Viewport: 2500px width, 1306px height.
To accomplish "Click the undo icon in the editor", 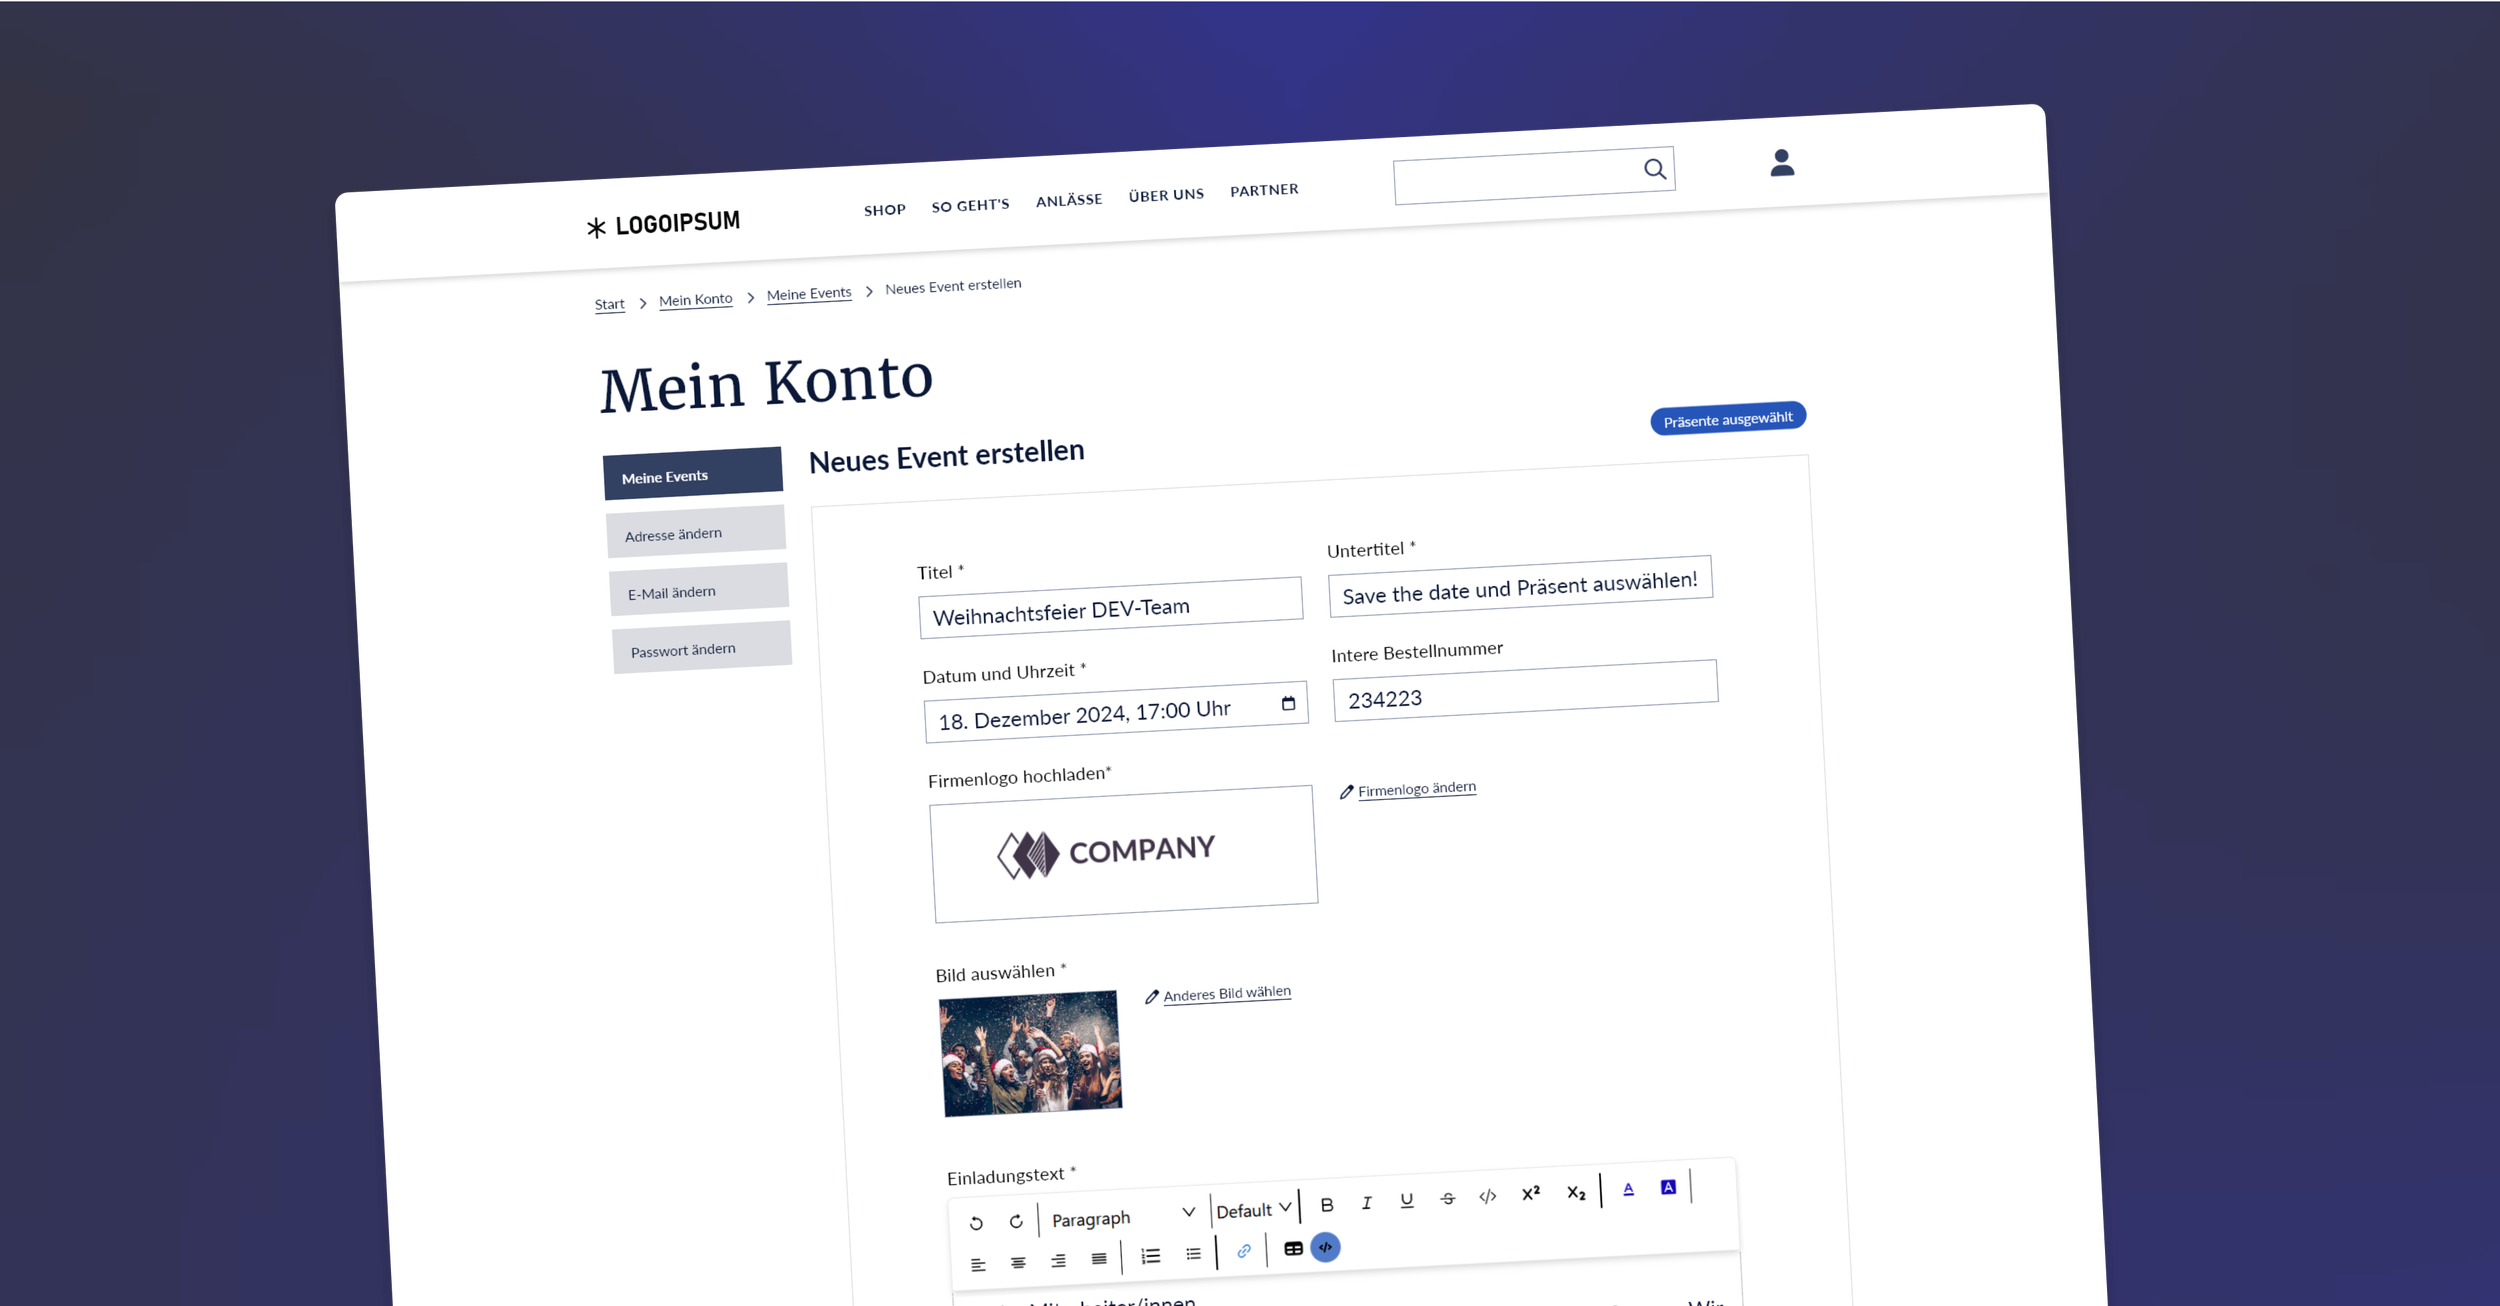I will (976, 1223).
